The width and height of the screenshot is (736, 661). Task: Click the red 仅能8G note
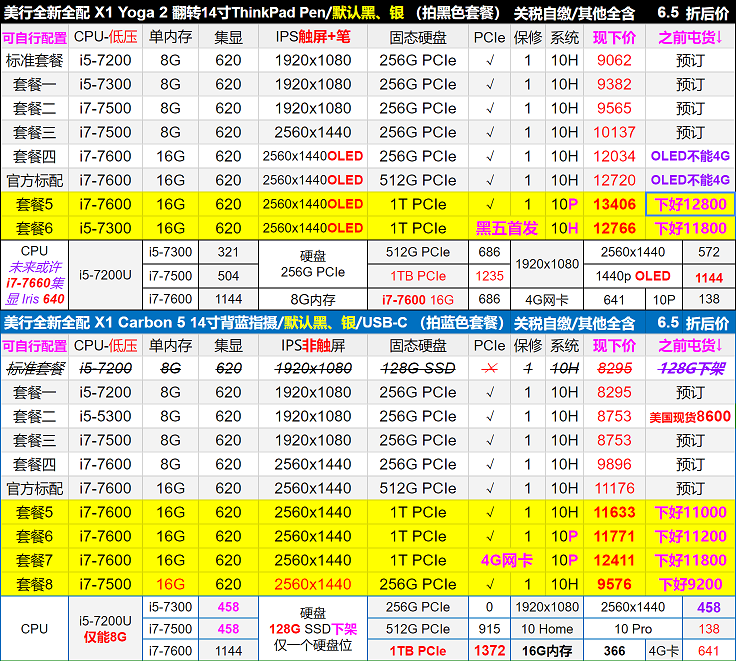pyautogui.click(x=105, y=637)
